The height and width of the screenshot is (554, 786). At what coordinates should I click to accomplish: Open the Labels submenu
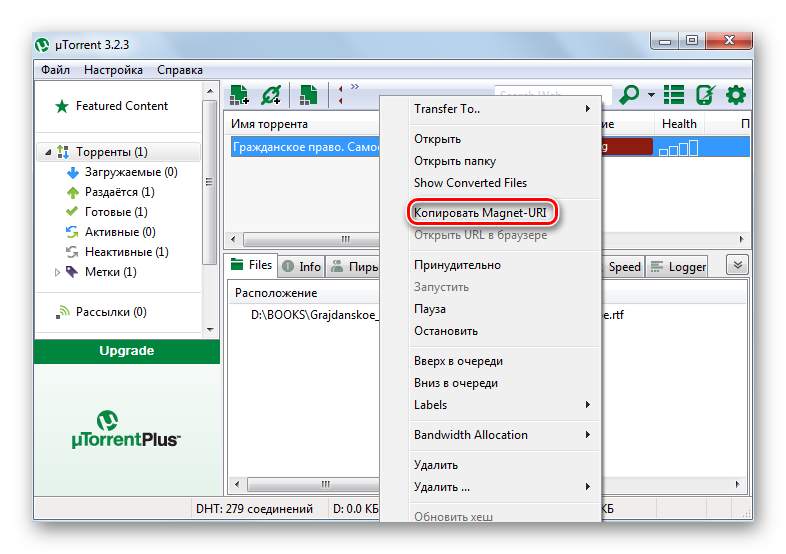click(505, 405)
